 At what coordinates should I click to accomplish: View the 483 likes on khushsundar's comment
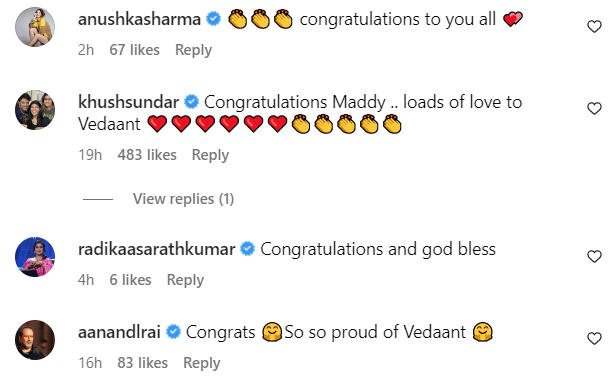[147, 155]
